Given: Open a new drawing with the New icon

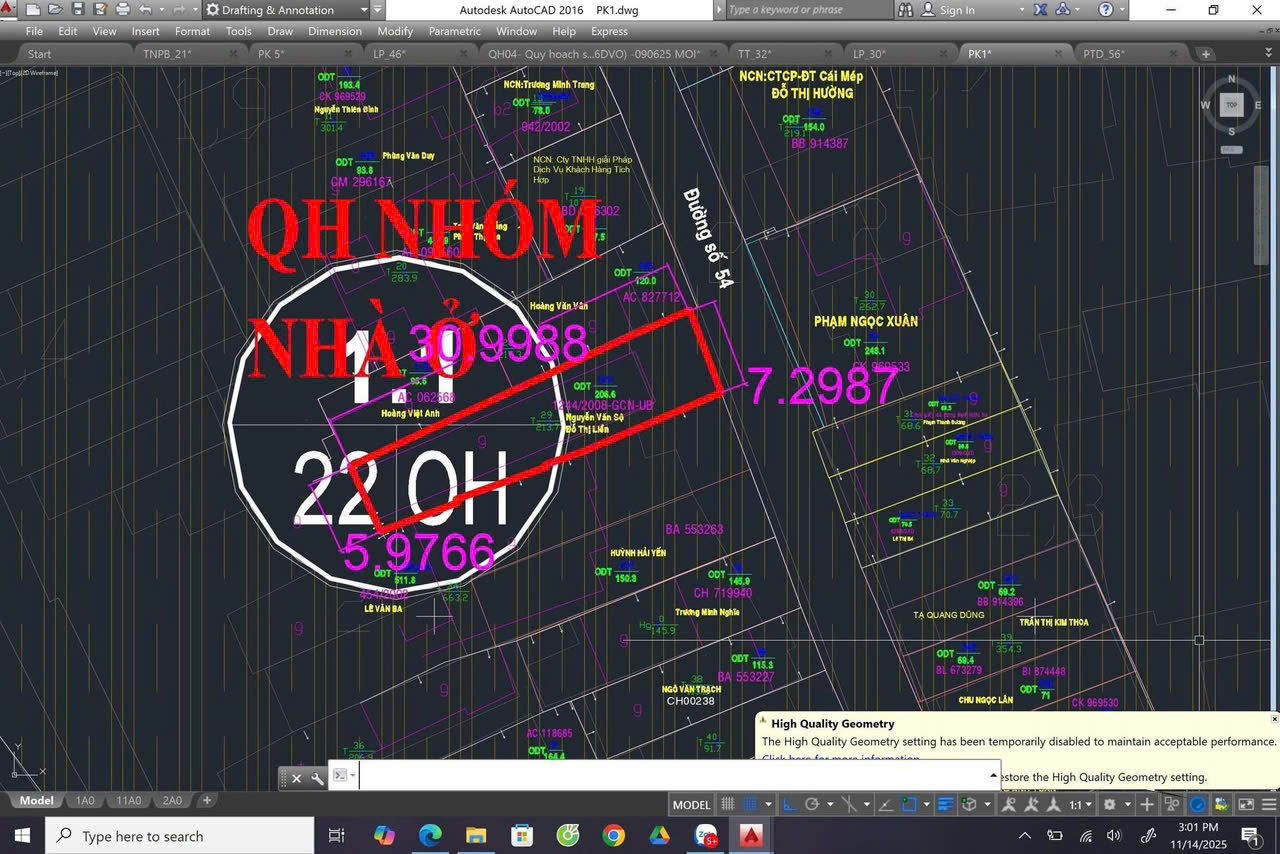Looking at the screenshot, I should pos(33,9).
